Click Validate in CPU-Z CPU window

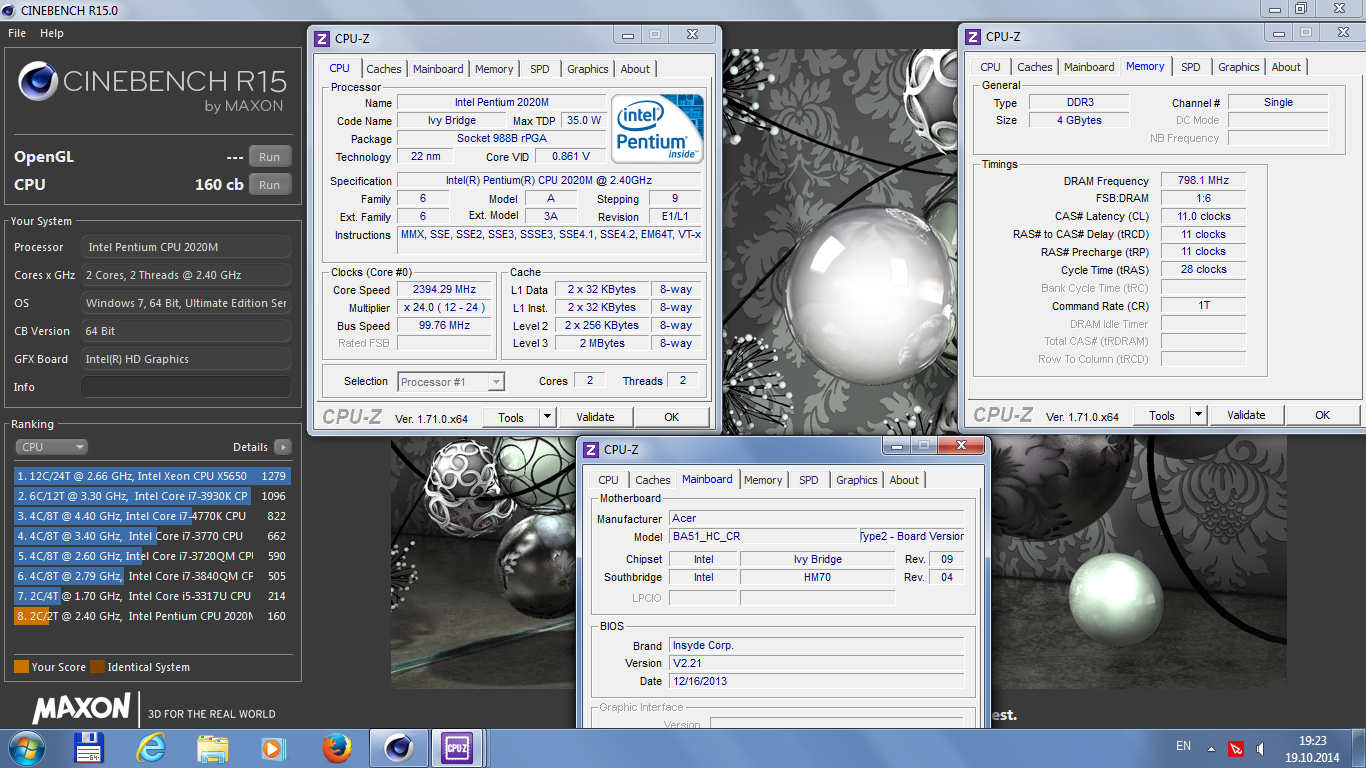point(596,417)
